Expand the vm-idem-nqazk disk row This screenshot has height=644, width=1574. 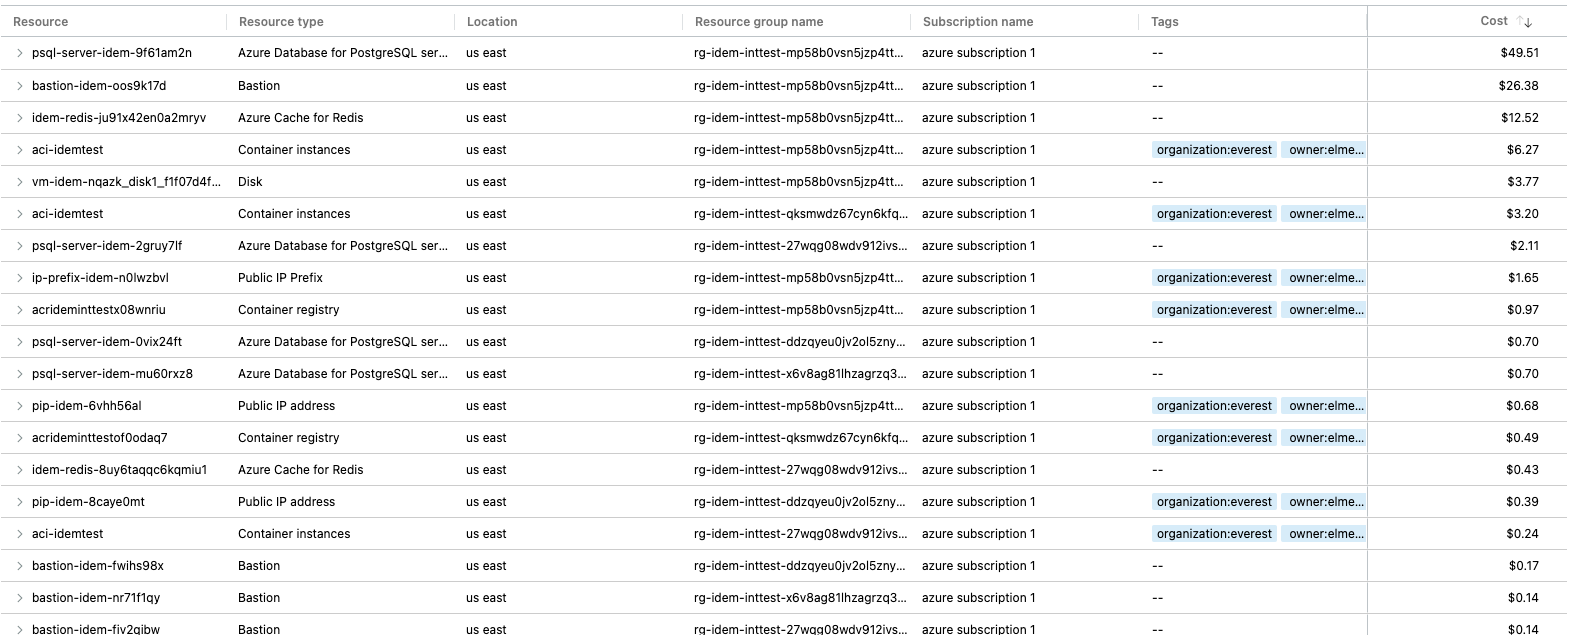pos(18,181)
